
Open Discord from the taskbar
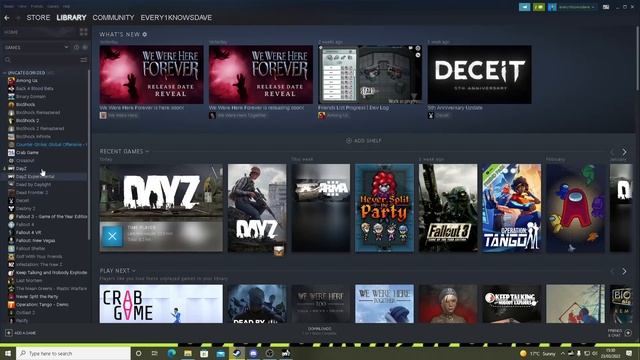[x=253, y=353]
